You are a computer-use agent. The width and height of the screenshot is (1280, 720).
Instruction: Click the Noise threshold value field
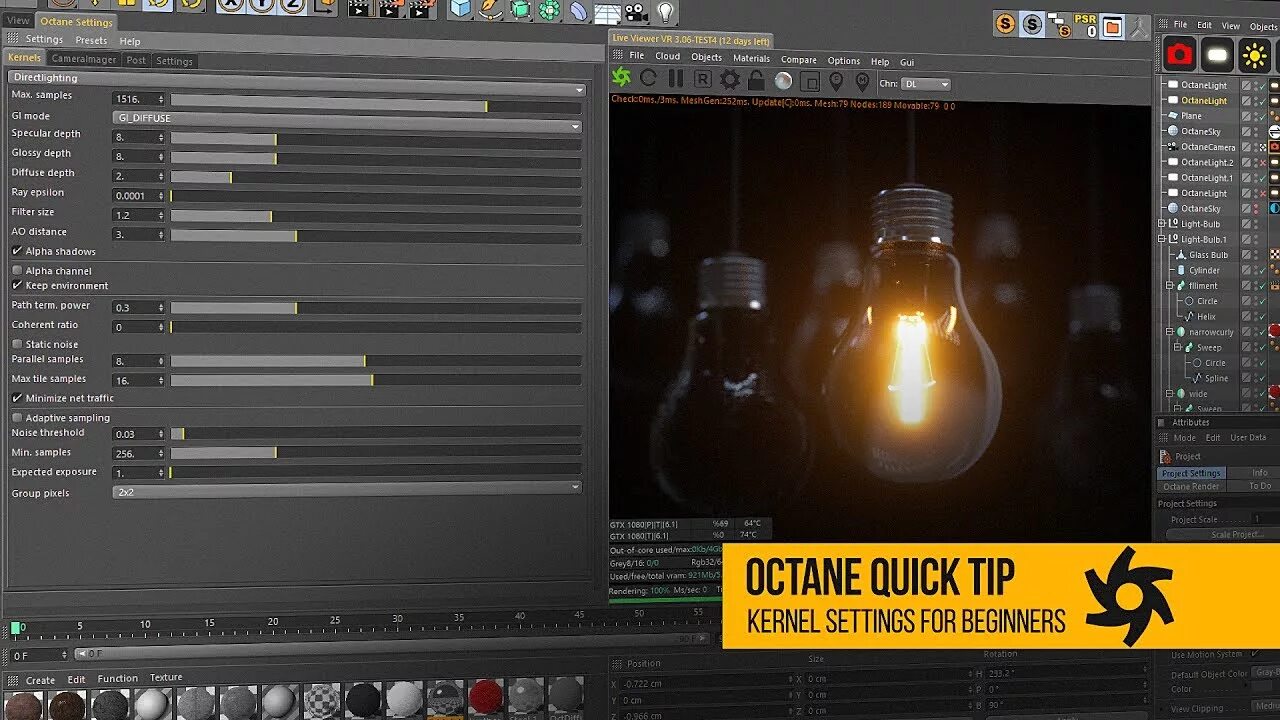click(x=138, y=434)
